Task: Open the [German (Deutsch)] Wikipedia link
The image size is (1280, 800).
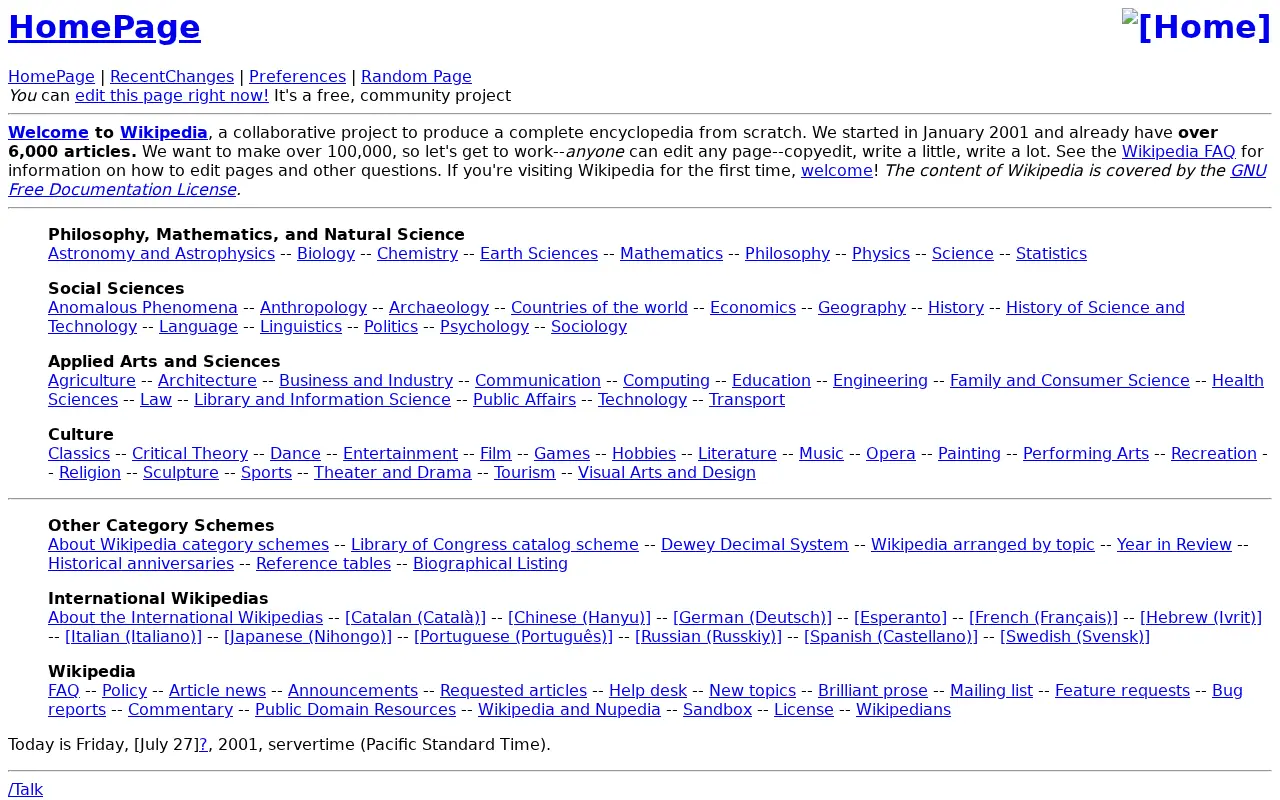Action: (752, 618)
